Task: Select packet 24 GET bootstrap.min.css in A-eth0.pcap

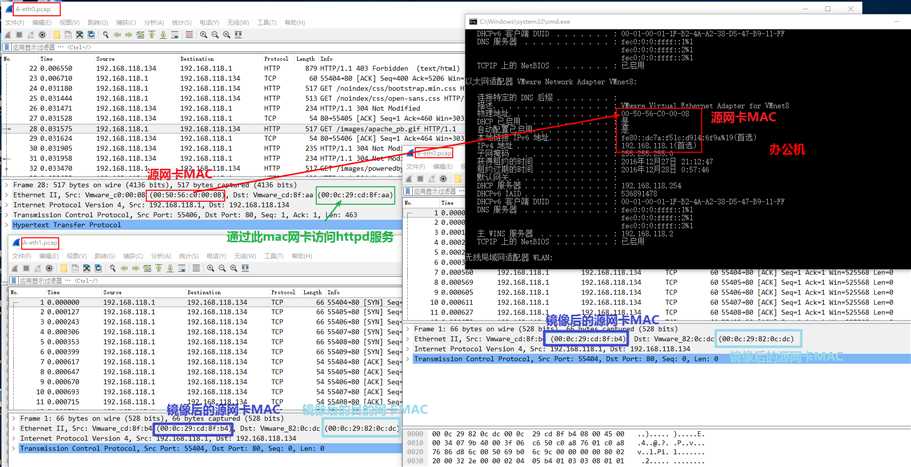Action: tap(232, 88)
